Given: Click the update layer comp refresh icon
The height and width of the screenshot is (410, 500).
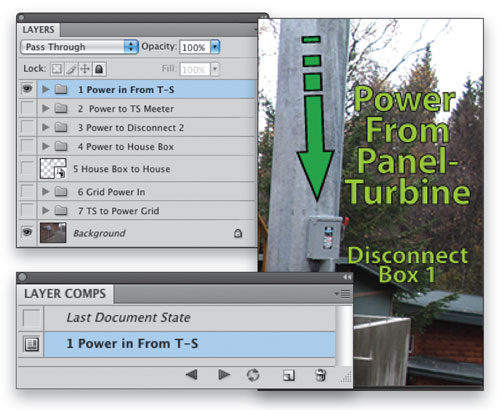Looking at the screenshot, I should (x=253, y=375).
